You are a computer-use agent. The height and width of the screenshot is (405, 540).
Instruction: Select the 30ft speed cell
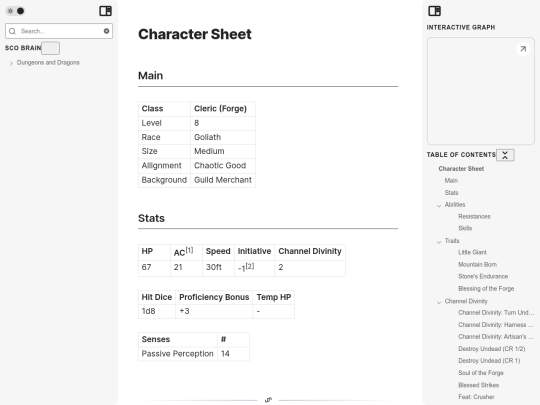tap(218, 268)
